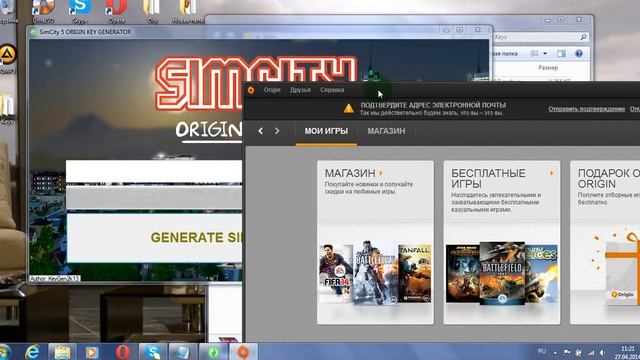Sort by the Размер column header in Explorer
The height and width of the screenshot is (360, 640).
(548, 68)
